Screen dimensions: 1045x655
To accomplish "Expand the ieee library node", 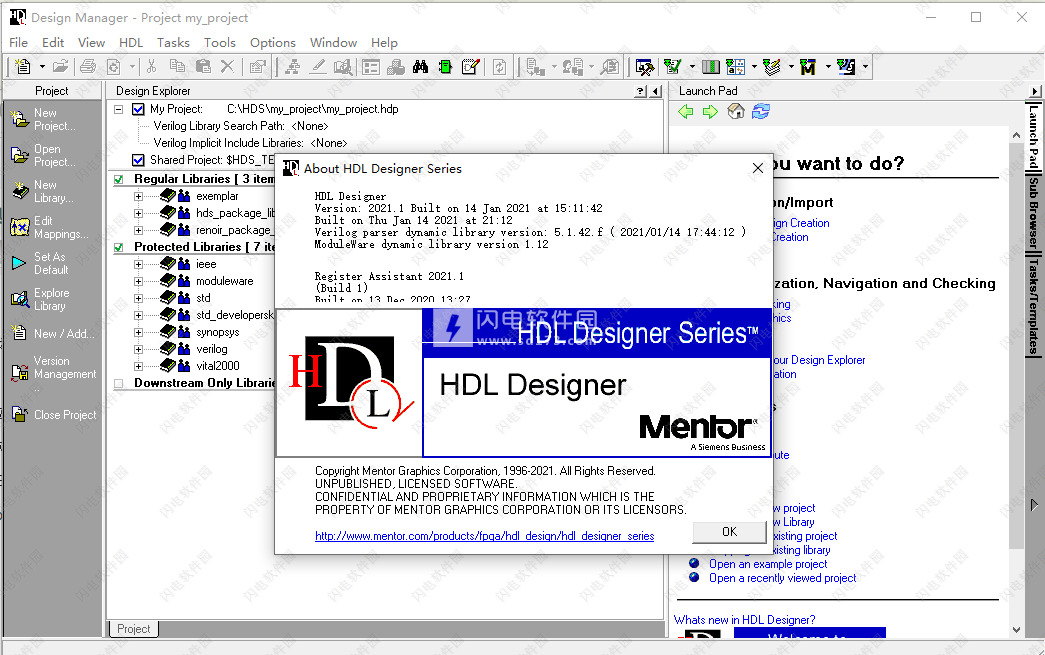I will point(138,265).
